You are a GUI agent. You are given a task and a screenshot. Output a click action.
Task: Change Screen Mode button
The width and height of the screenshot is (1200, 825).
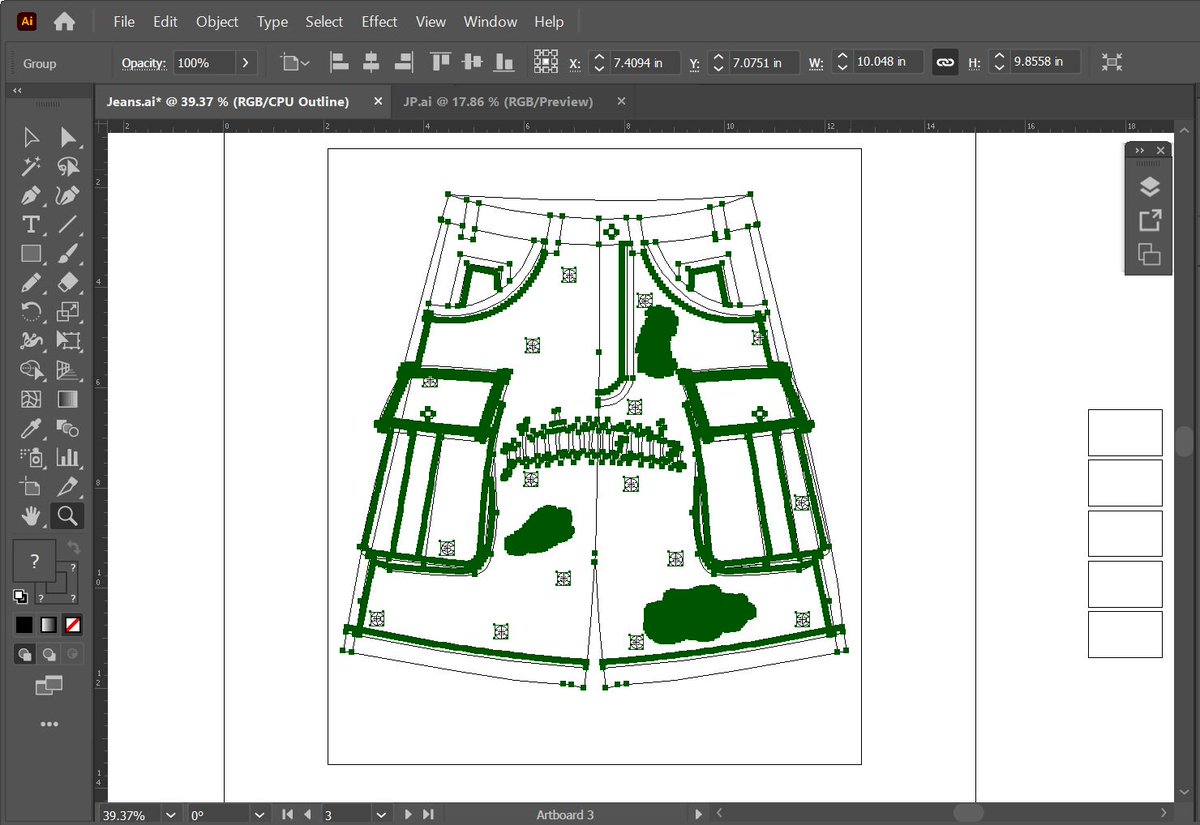pyautogui.click(x=48, y=685)
